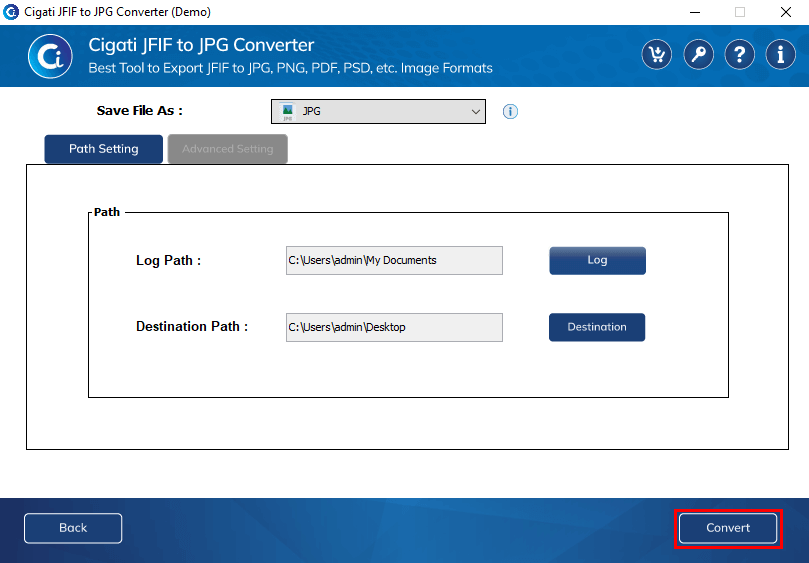Expand the Save File As dropdown arrow
The image size is (809, 563).
pos(475,111)
